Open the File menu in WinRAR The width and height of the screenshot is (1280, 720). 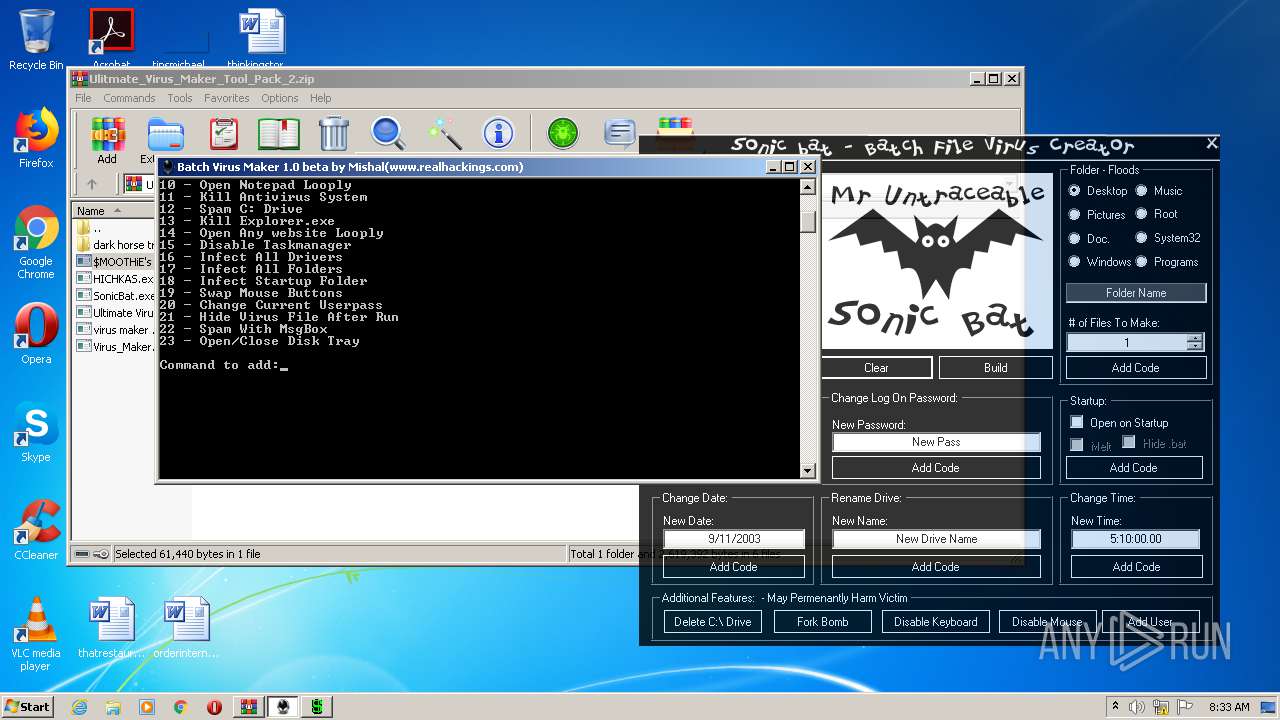(x=83, y=98)
